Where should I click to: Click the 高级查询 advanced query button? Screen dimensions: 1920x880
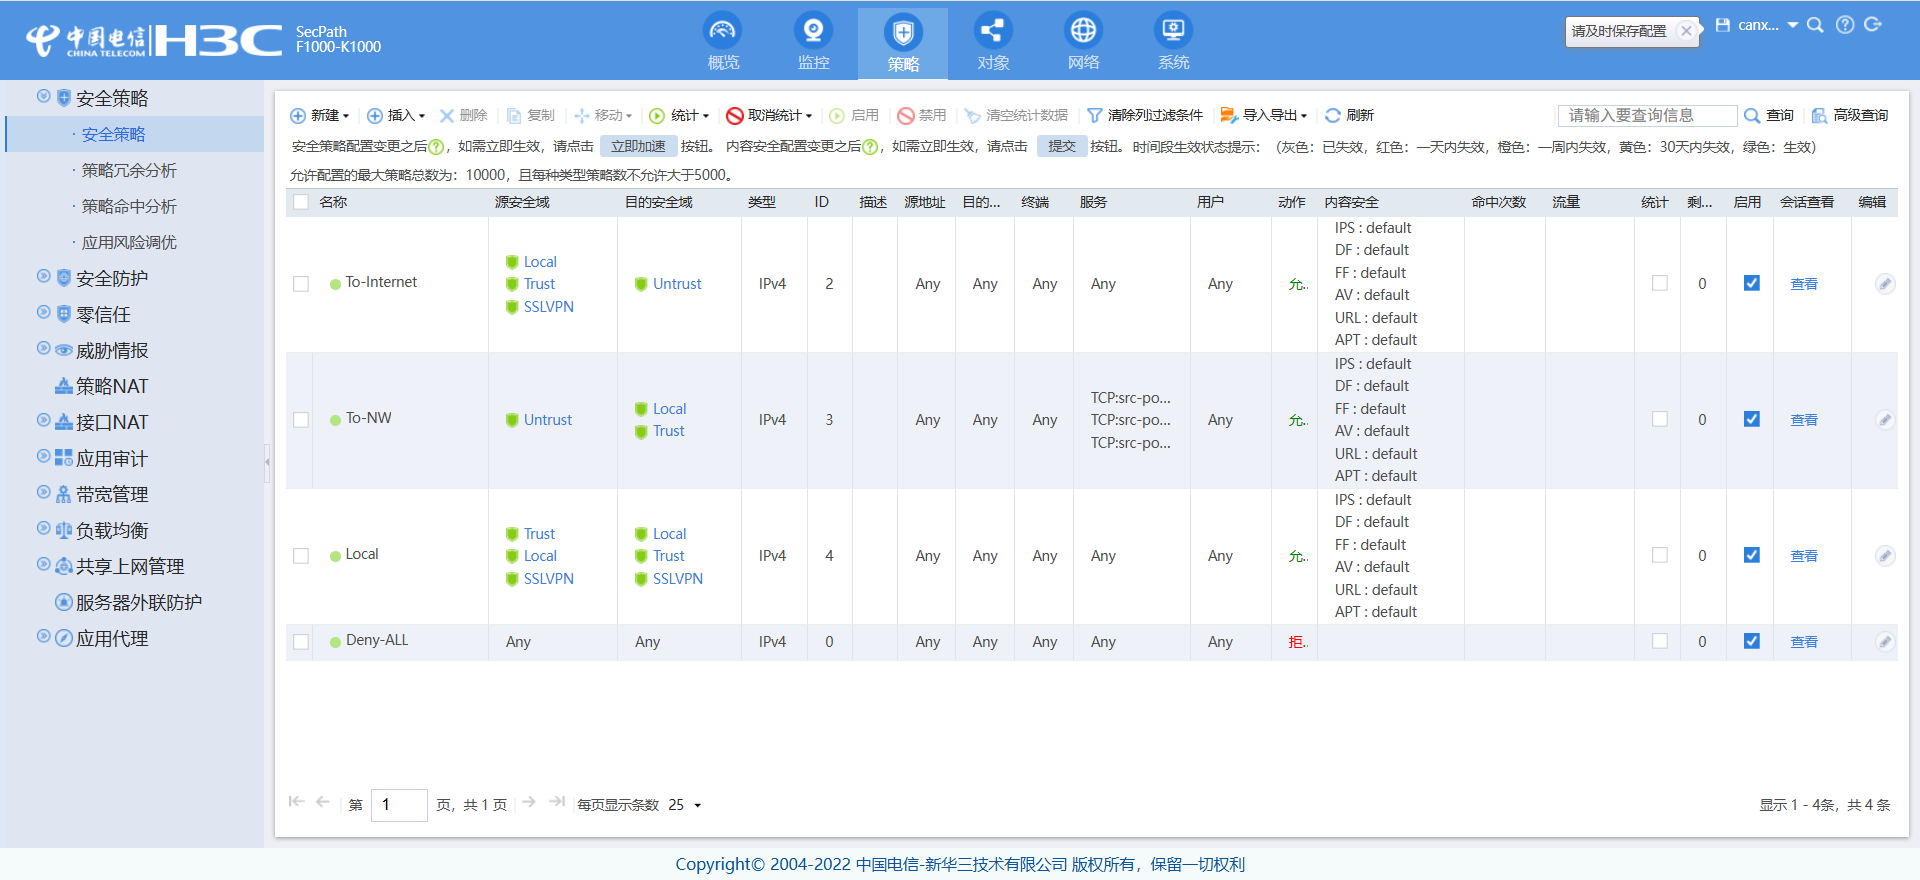point(1850,116)
